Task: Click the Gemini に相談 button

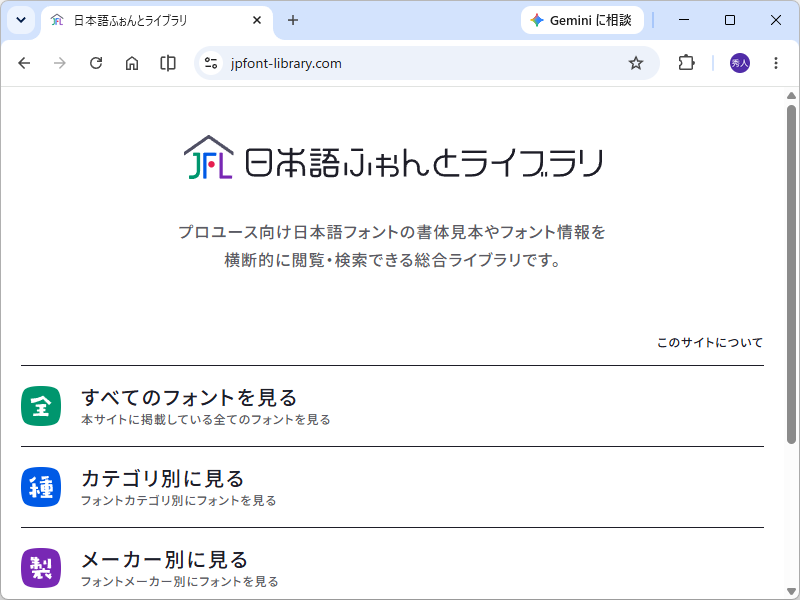Action: click(582, 20)
